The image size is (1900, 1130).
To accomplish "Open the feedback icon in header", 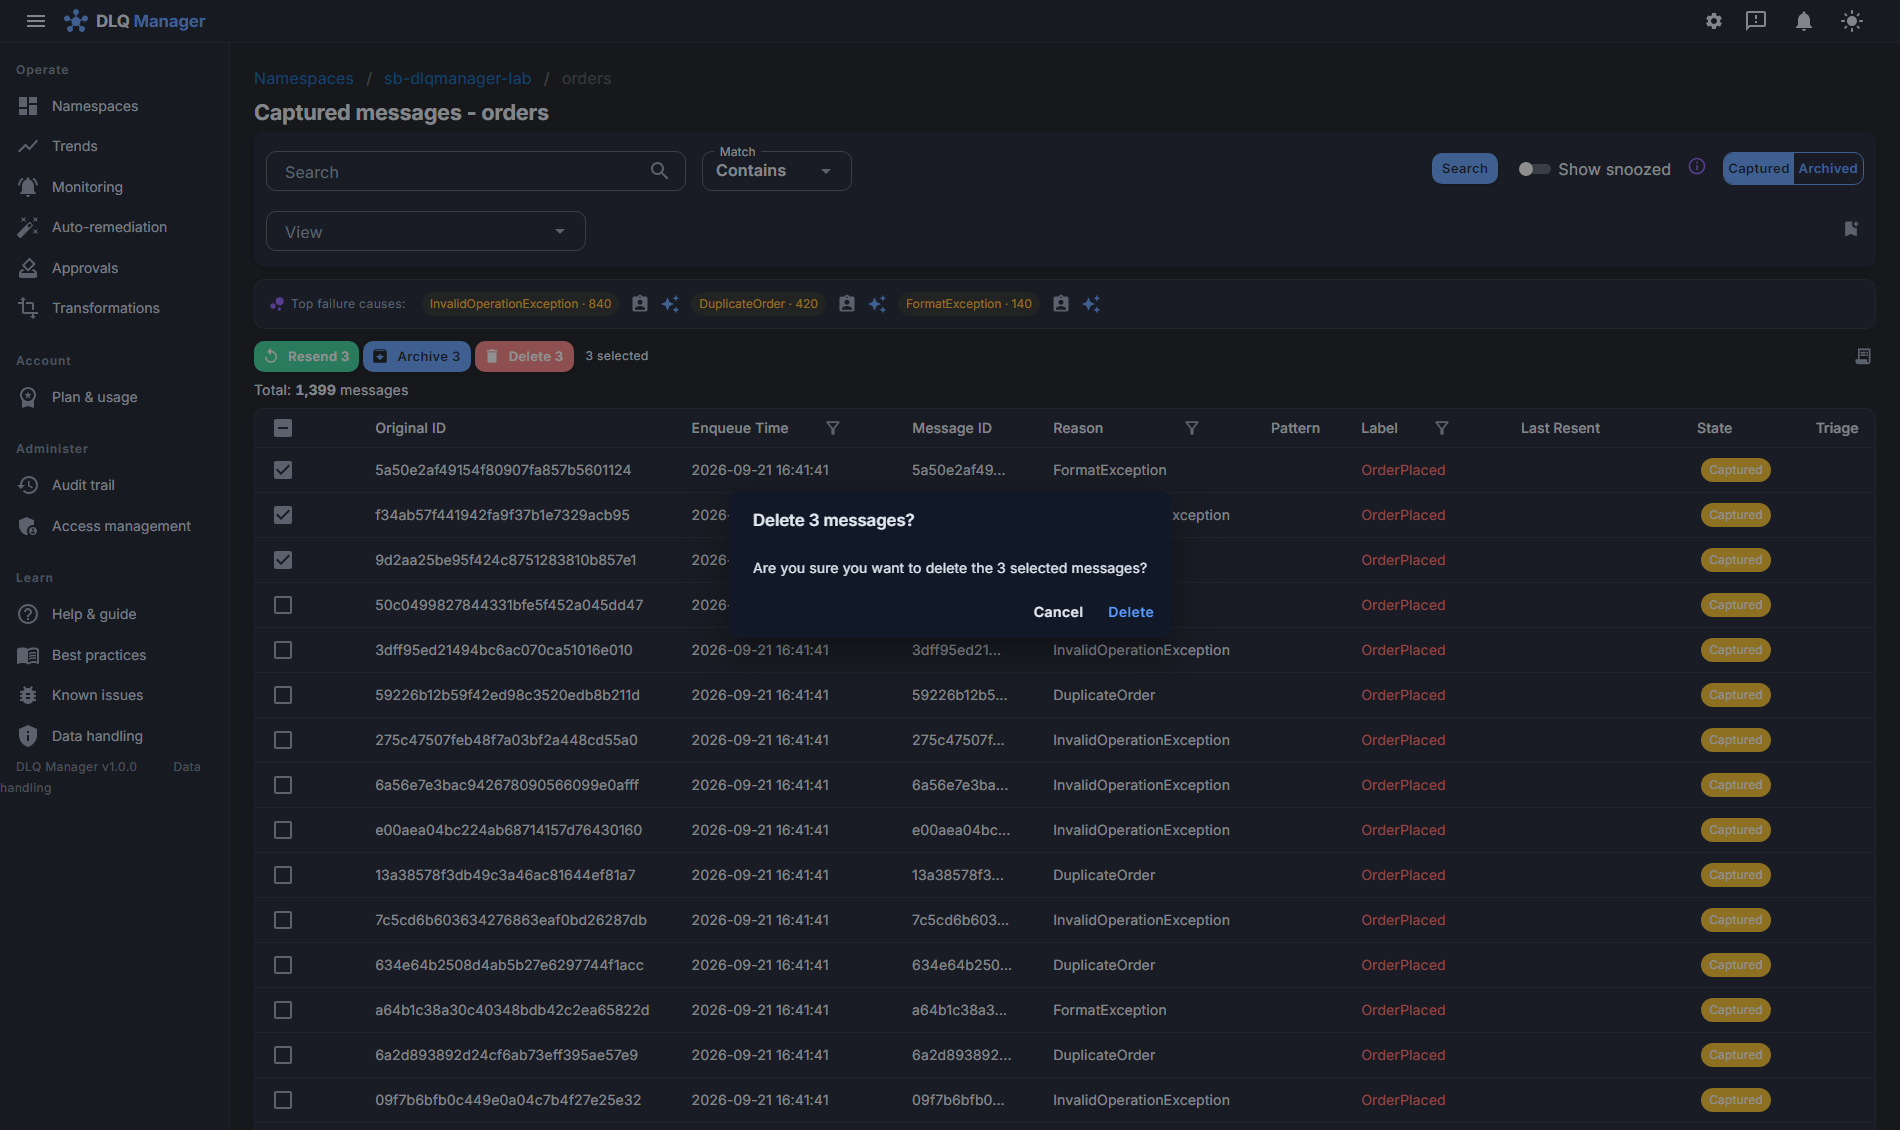I will pyautogui.click(x=1756, y=21).
